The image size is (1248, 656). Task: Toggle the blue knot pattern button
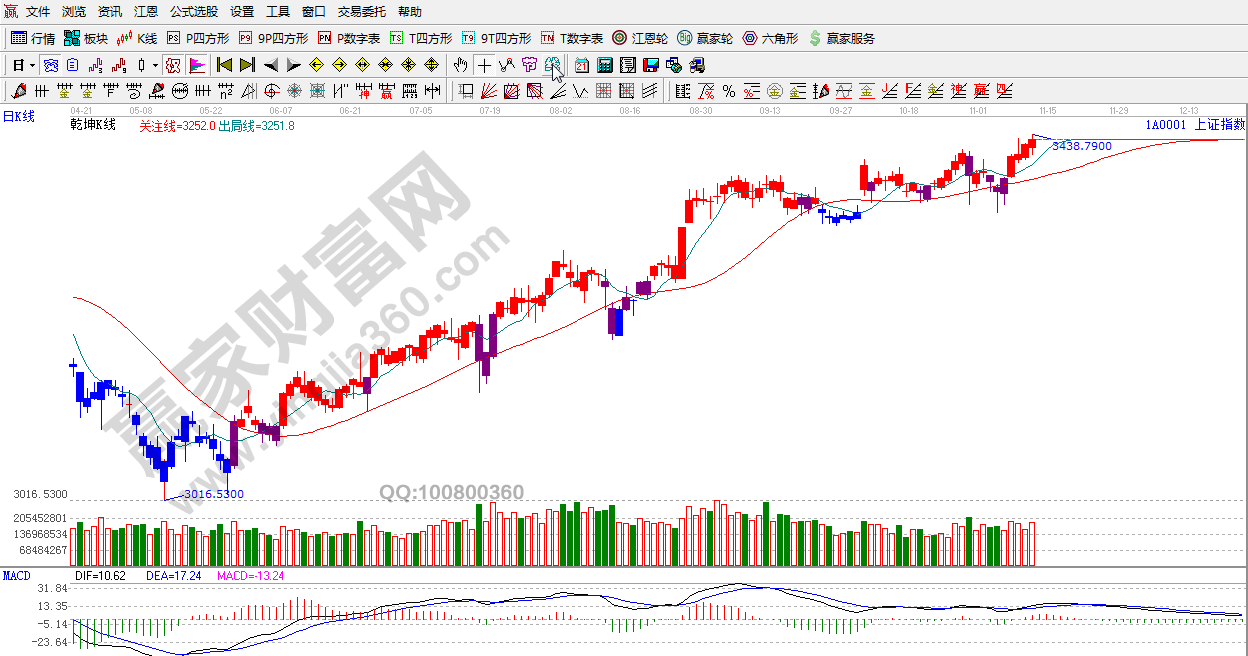[50, 65]
